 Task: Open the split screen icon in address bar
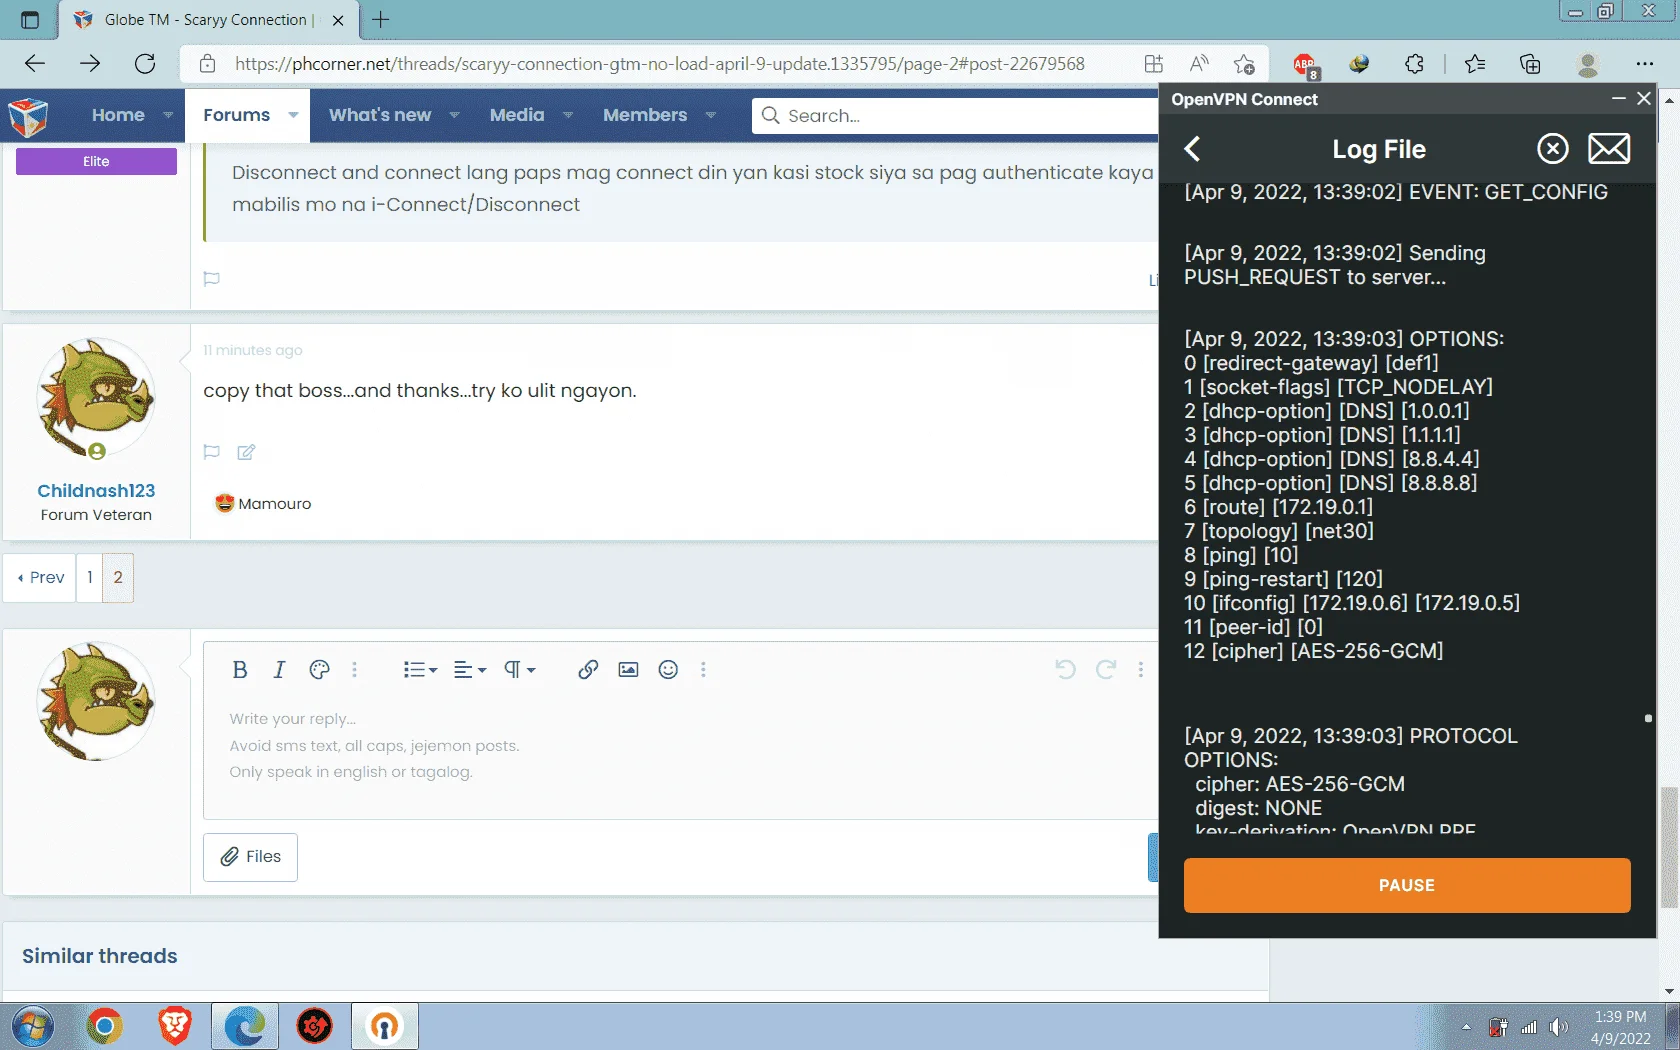click(x=1153, y=64)
